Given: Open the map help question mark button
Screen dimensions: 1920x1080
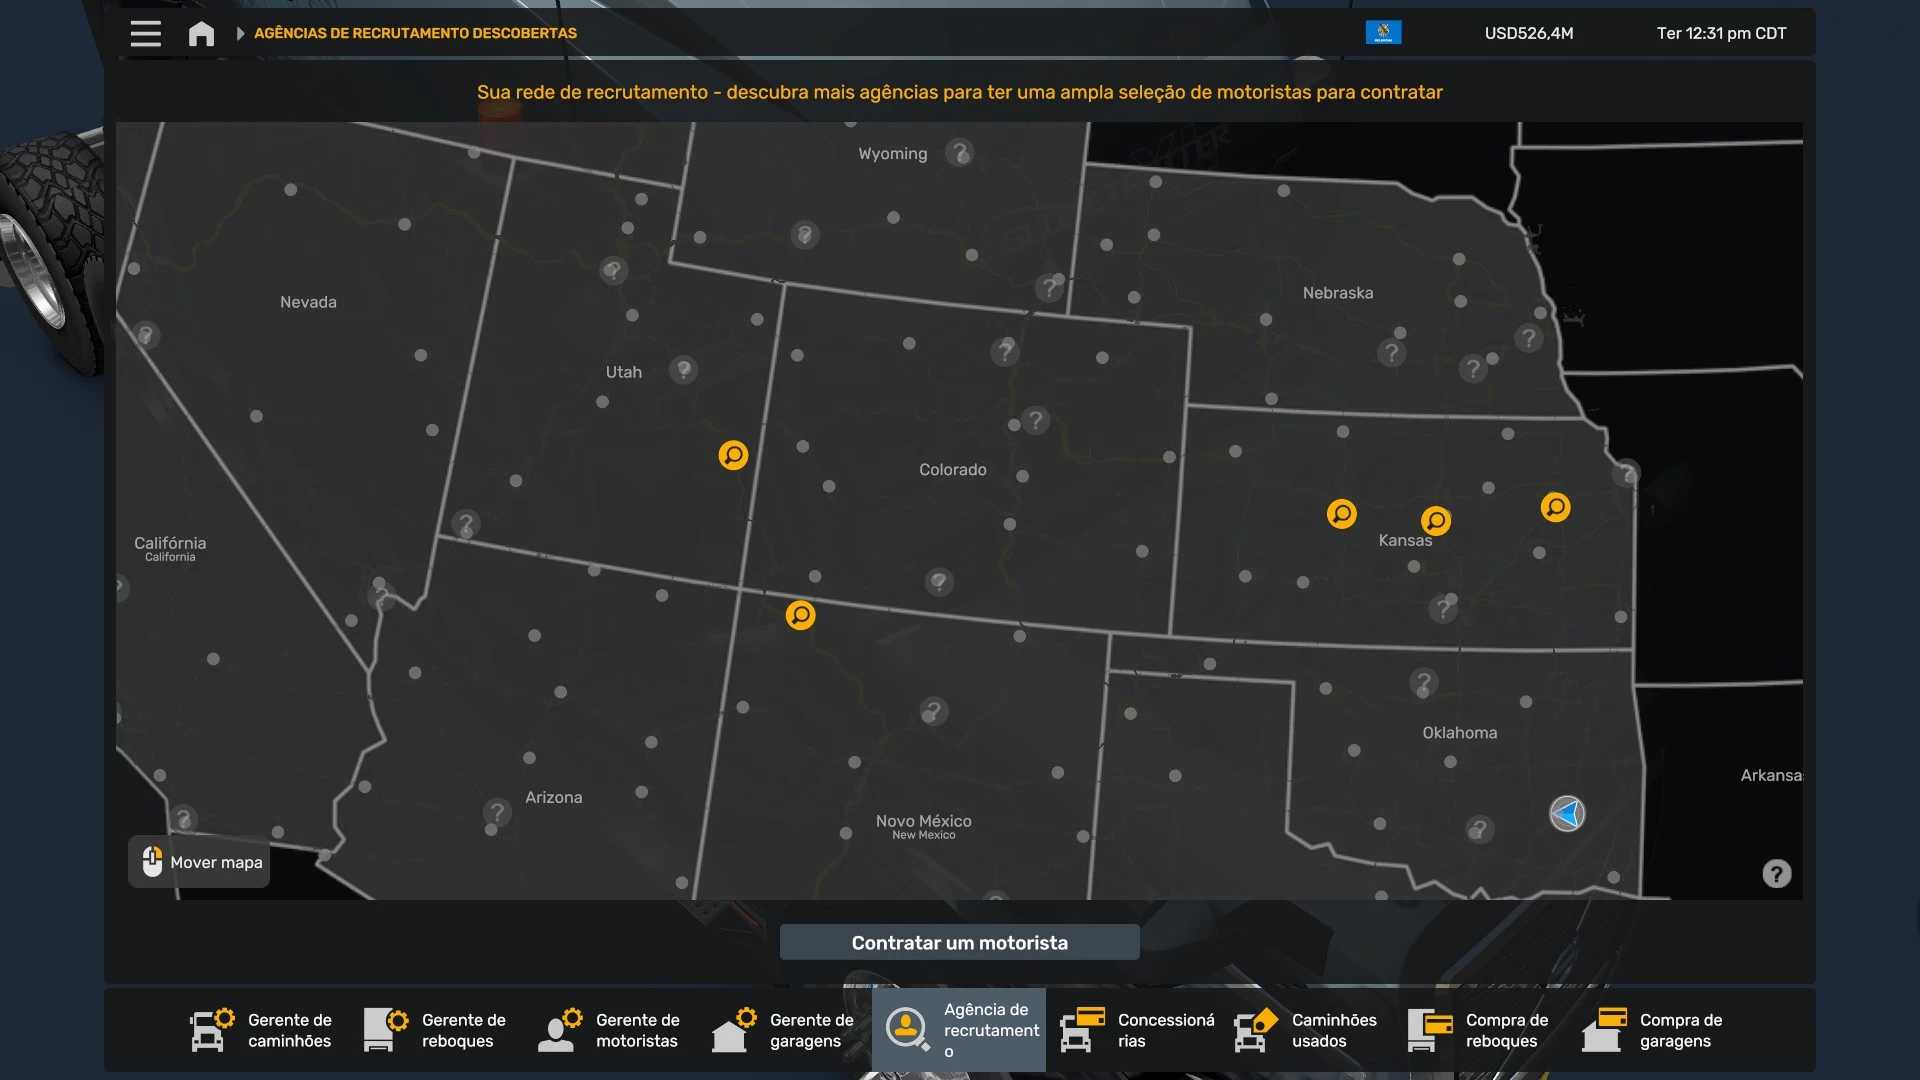Looking at the screenshot, I should pyautogui.click(x=1776, y=874).
